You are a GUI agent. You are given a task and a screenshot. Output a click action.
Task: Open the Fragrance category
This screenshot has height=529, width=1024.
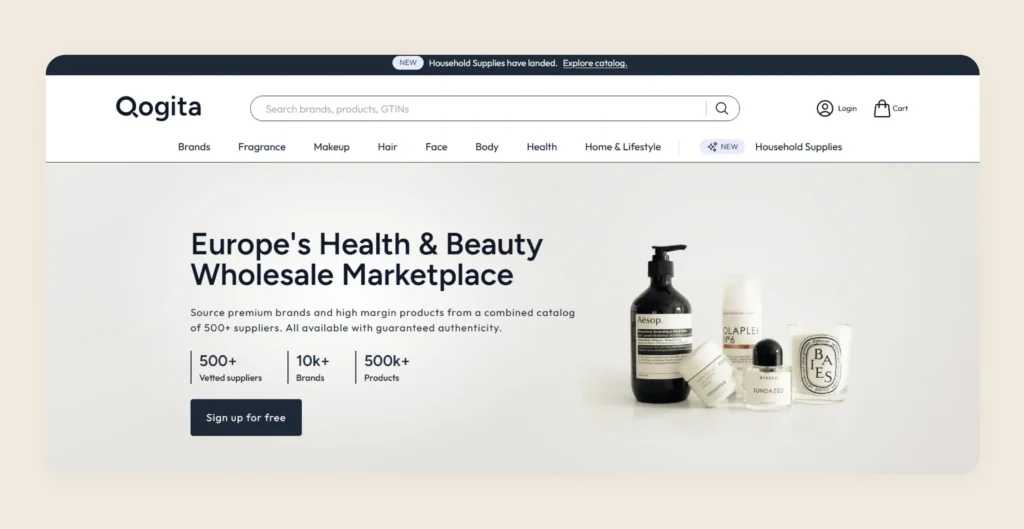click(262, 147)
